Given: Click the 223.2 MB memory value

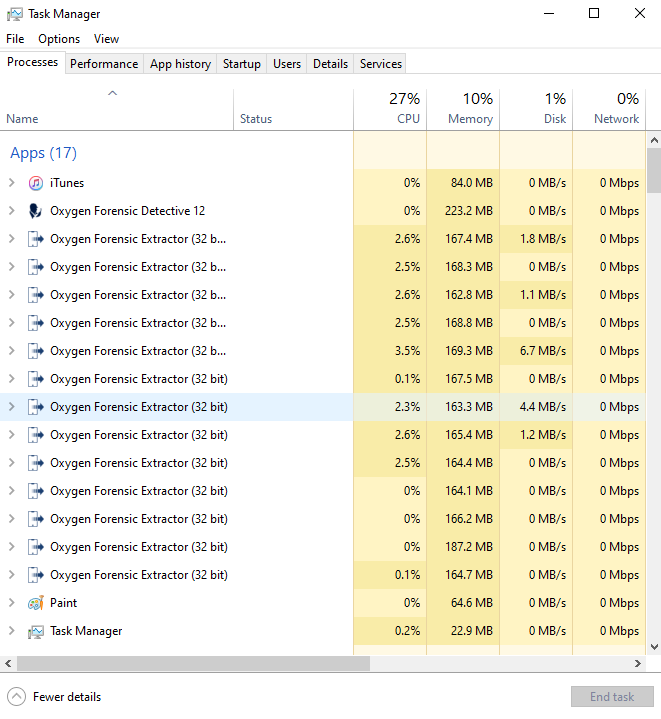Looking at the screenshot, I should pos(468,211).
